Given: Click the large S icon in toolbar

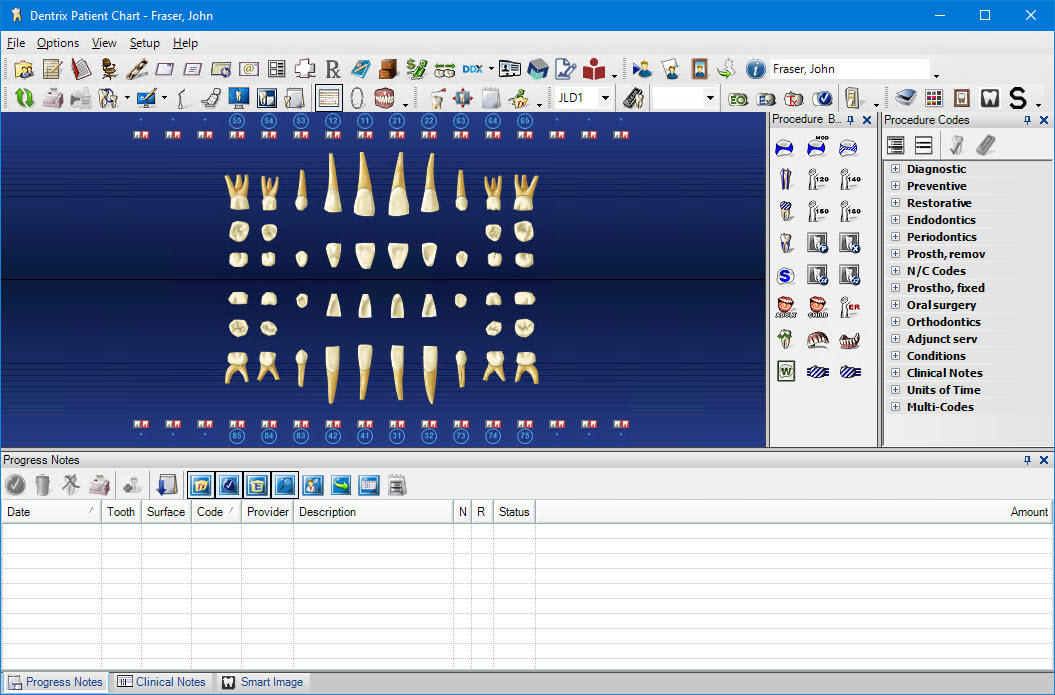Looking at the screenshot, I should point(1017,98).
